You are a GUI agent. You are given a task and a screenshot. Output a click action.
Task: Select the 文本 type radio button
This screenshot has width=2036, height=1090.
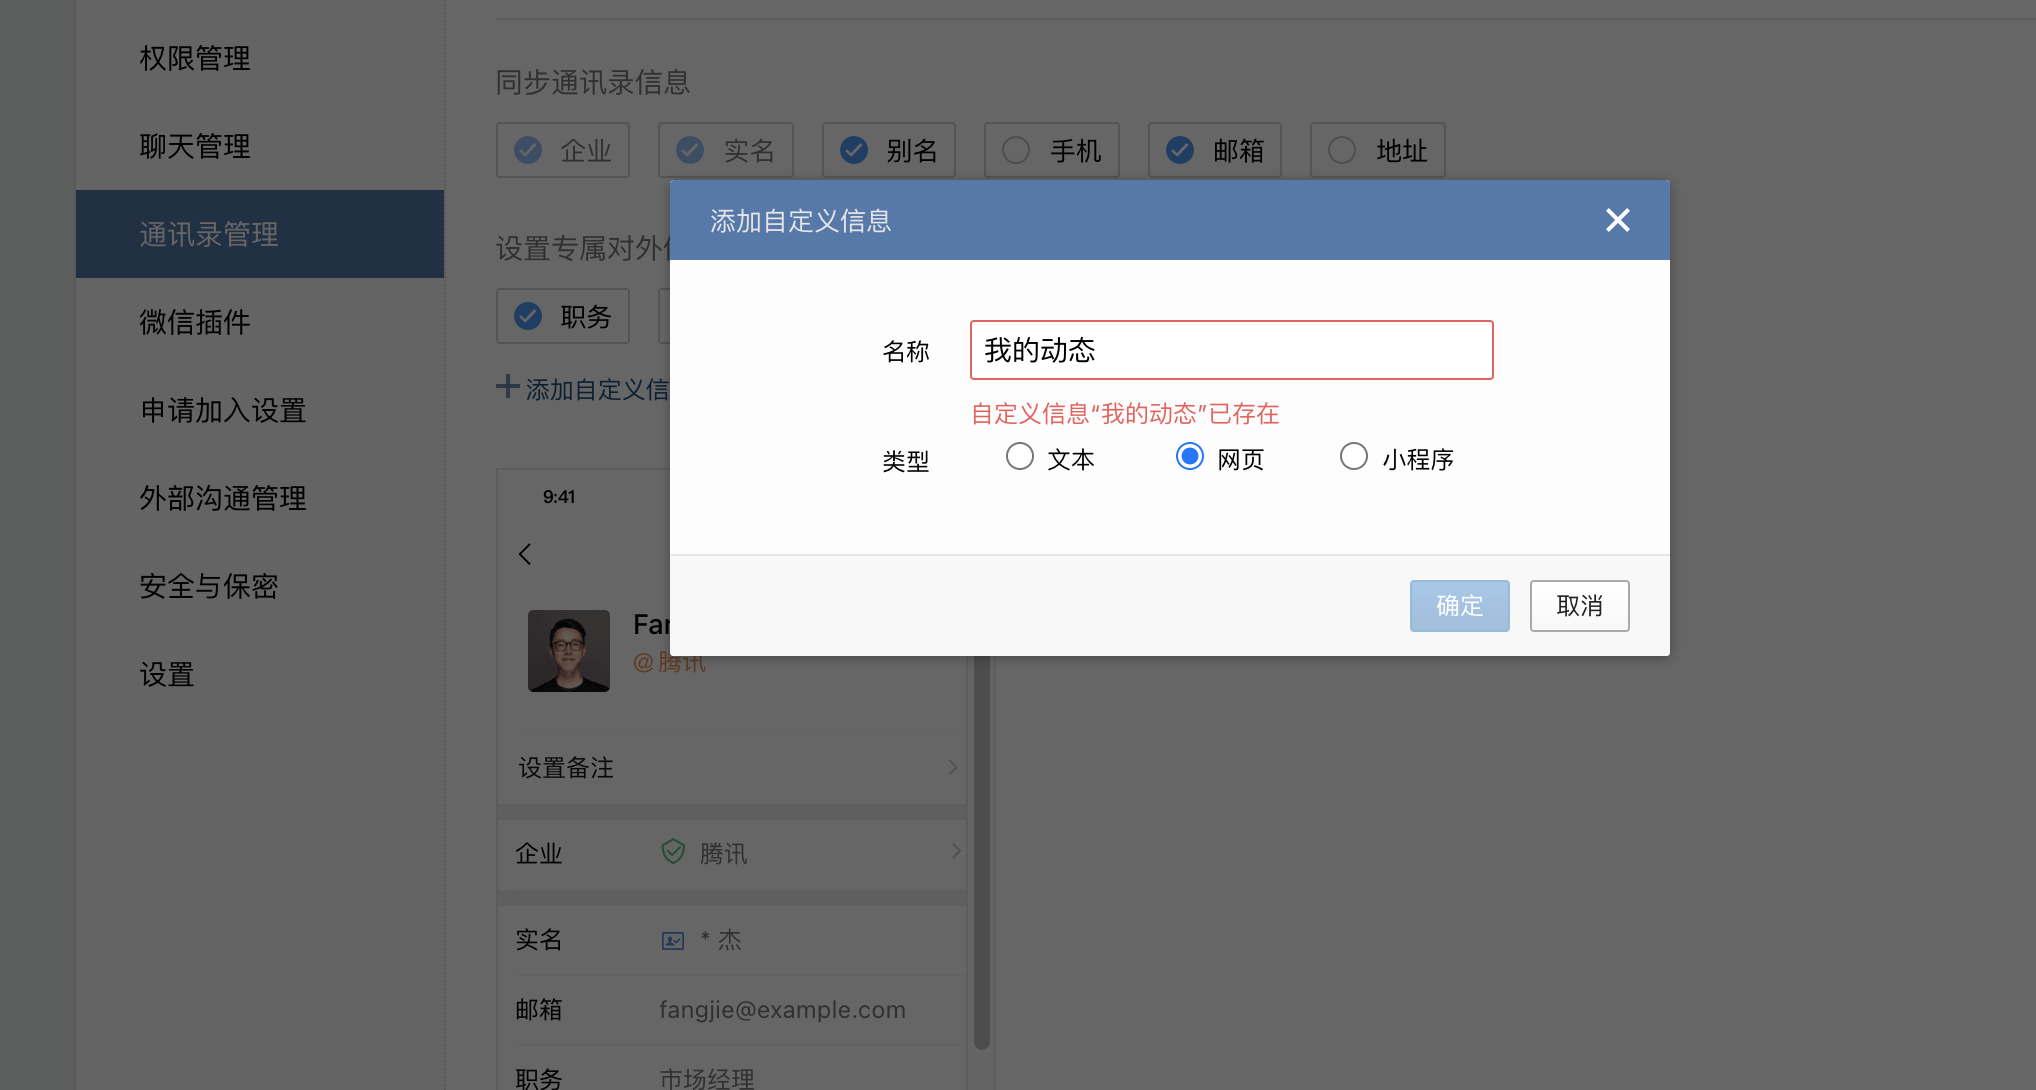click(x=1020, y=457)
